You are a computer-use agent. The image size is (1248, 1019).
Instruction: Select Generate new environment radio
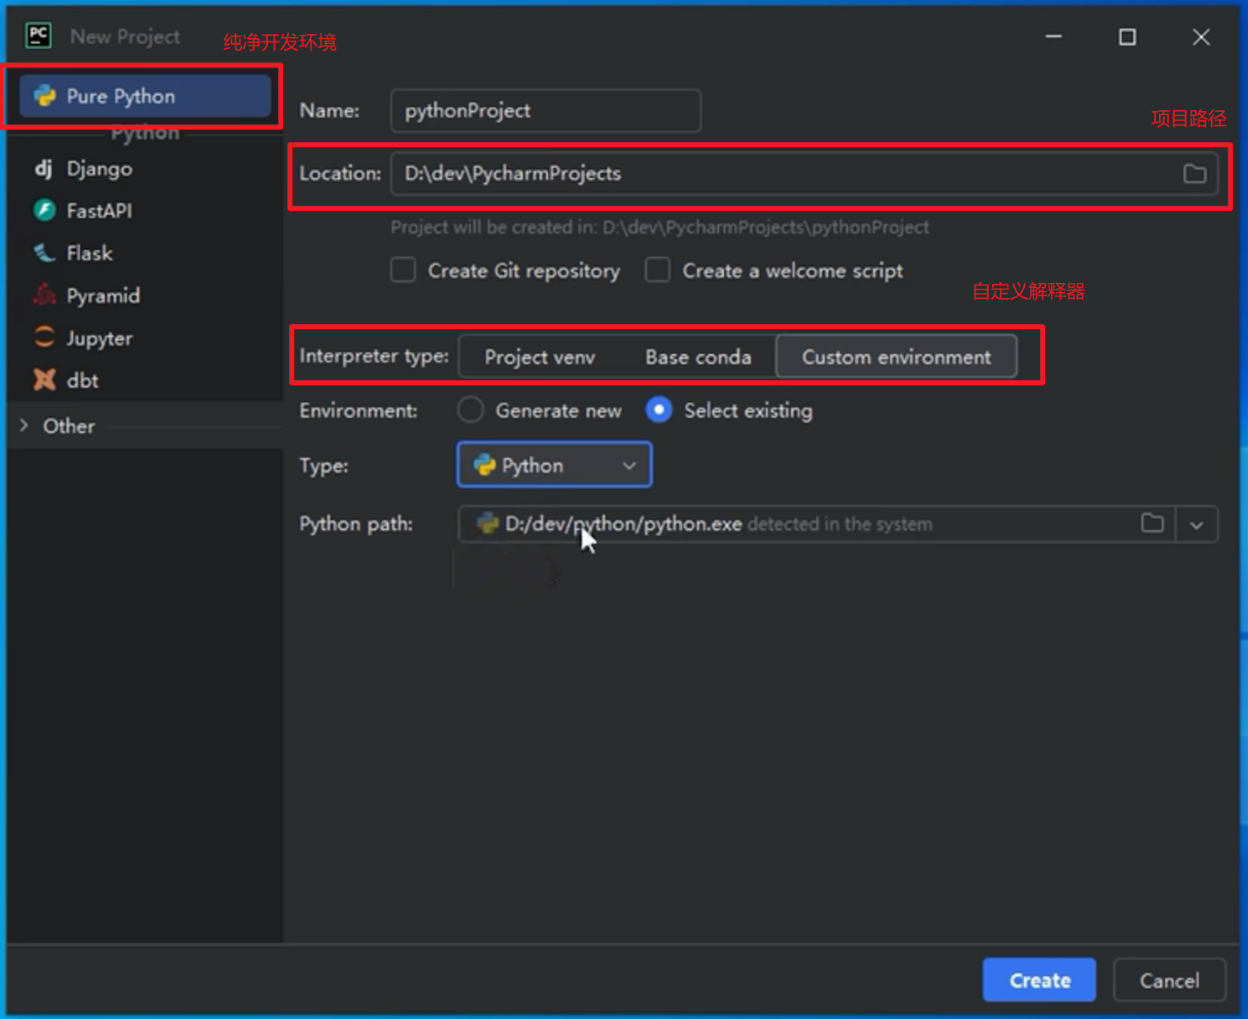[470, 410]
